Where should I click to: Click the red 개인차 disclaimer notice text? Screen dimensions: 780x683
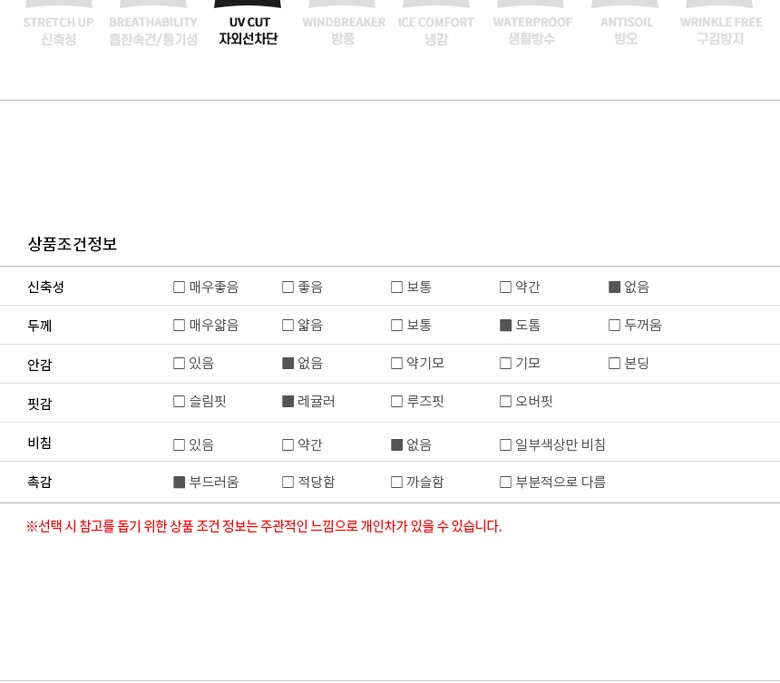(264, 526)
